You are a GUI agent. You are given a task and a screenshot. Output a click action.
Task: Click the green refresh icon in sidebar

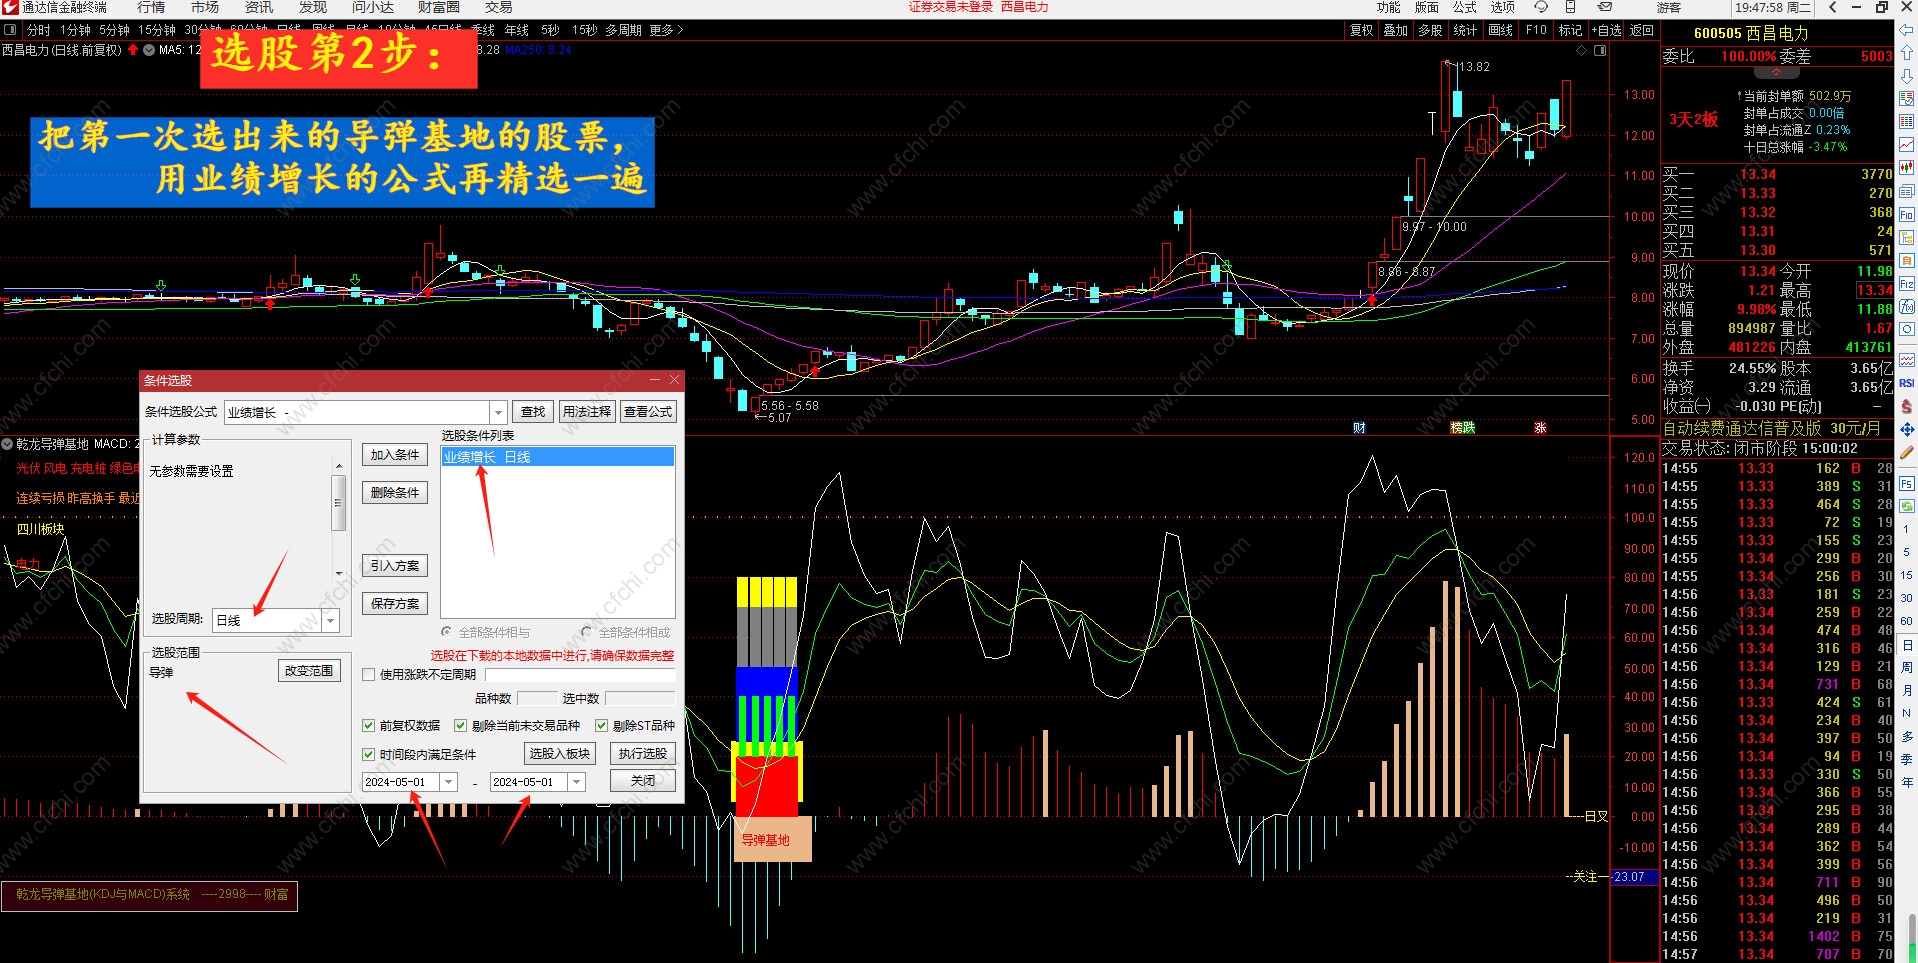pos(1907,506)
